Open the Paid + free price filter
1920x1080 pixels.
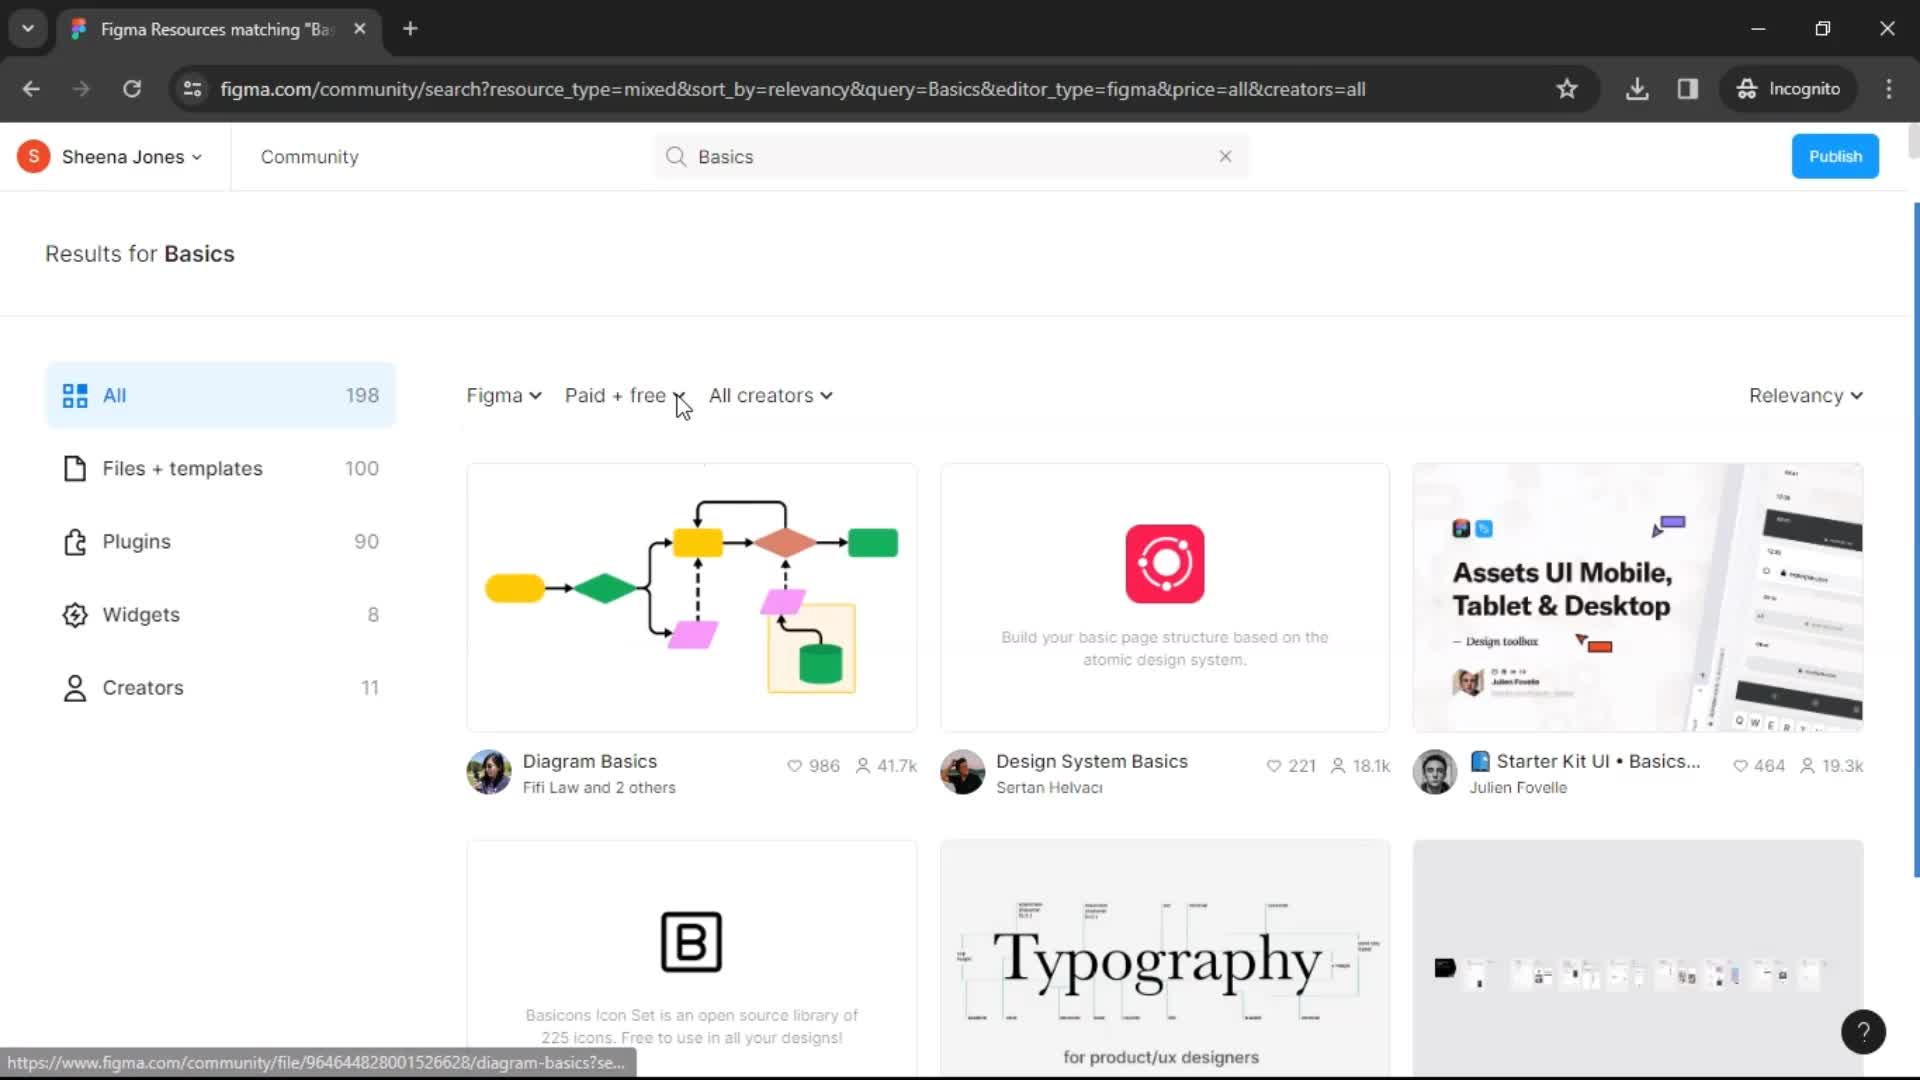[x=625, y=396]
